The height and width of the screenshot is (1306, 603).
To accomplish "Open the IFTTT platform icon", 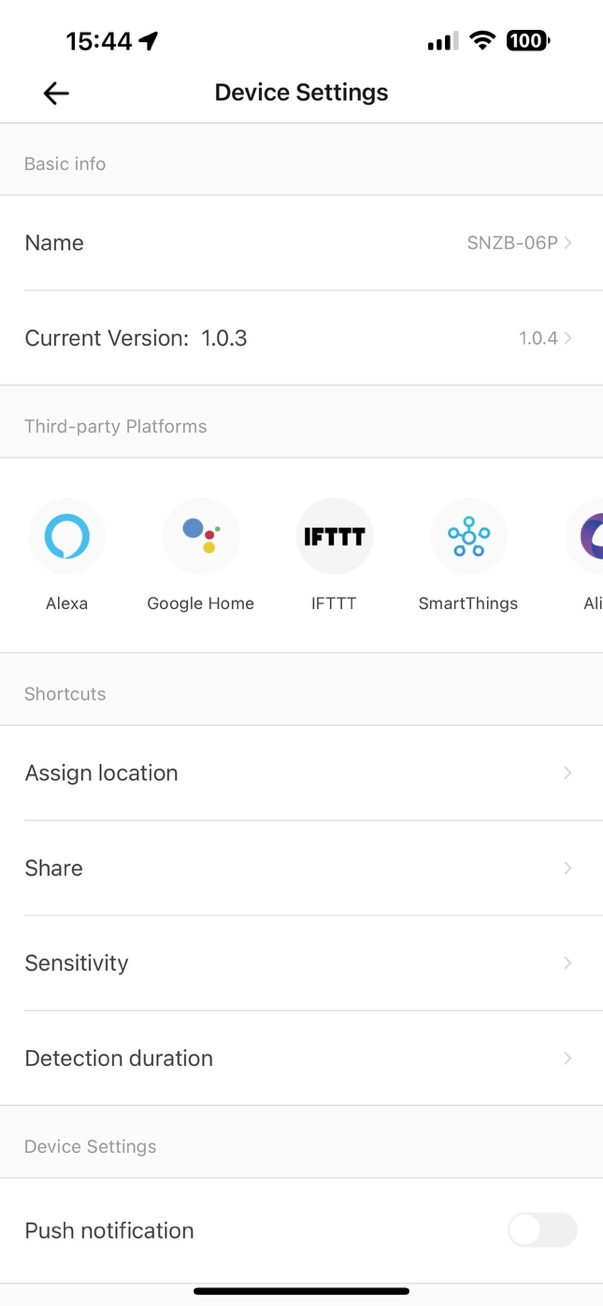I will click(x=335, y=536).
